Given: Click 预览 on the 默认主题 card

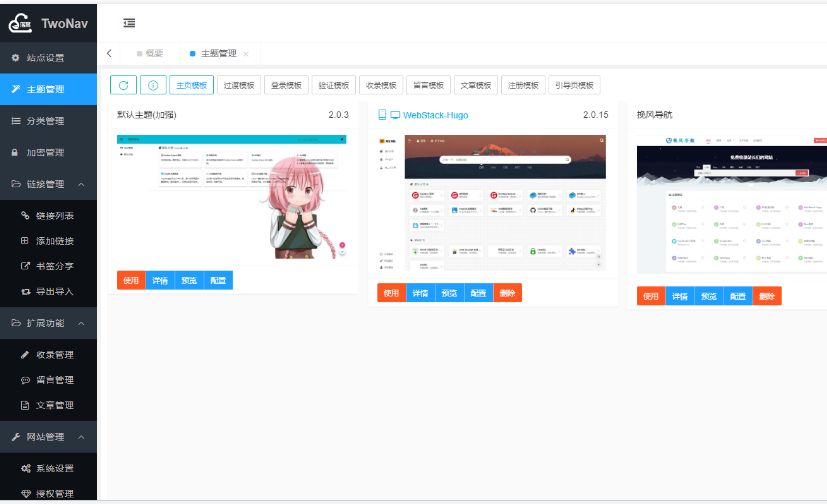Looking at the screenshot, I should point(189,280).
